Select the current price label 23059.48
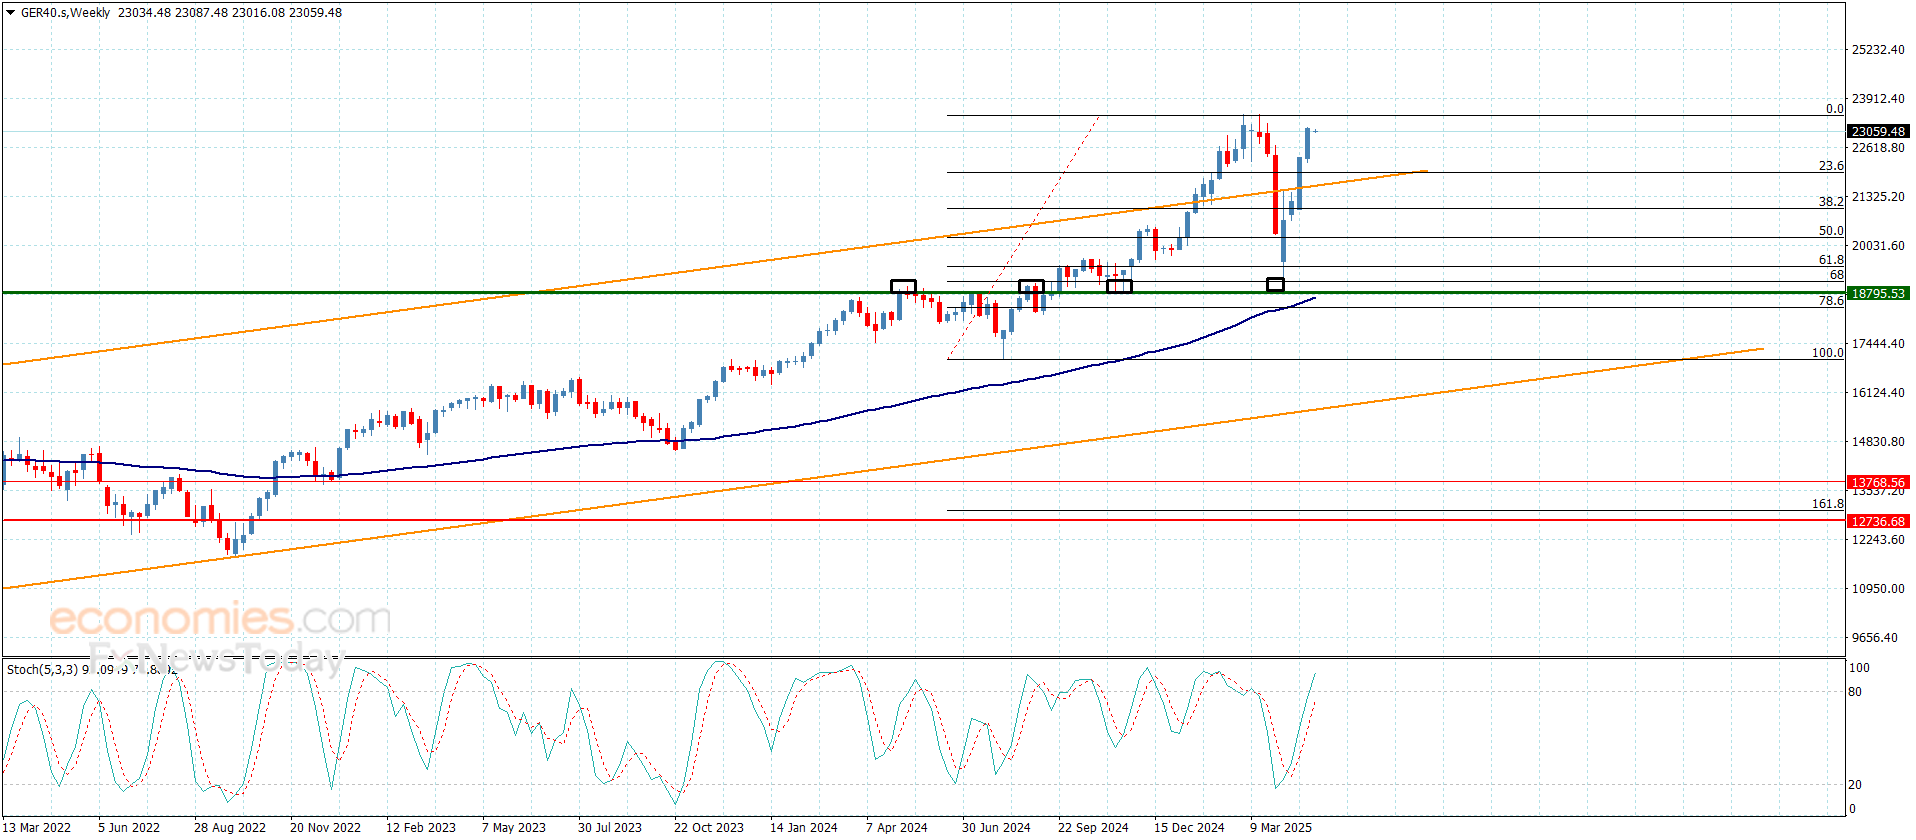The height and width of the screenshot is (840, 1916). (1877, 131)
